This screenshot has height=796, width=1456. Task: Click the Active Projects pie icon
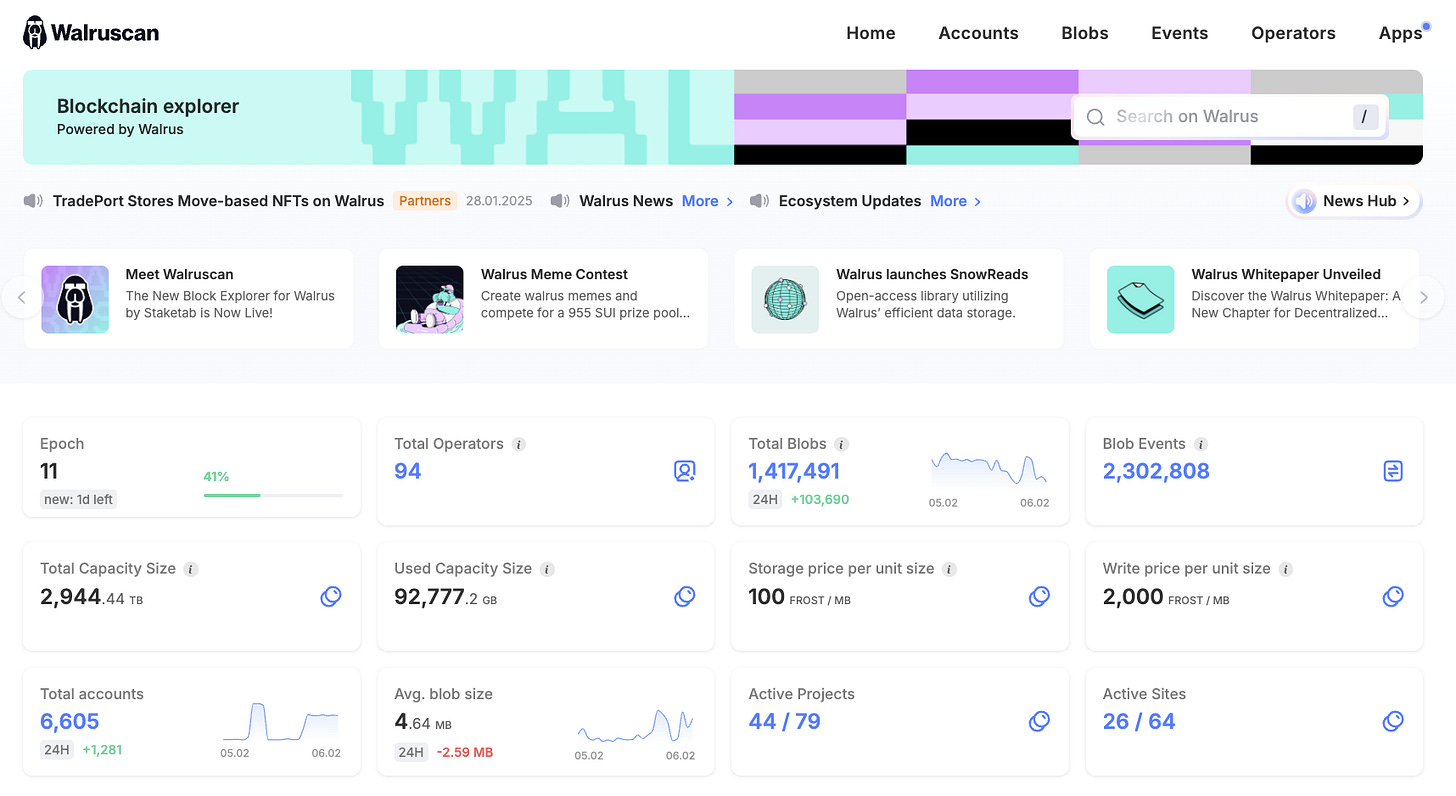[x=1039, y=721]
